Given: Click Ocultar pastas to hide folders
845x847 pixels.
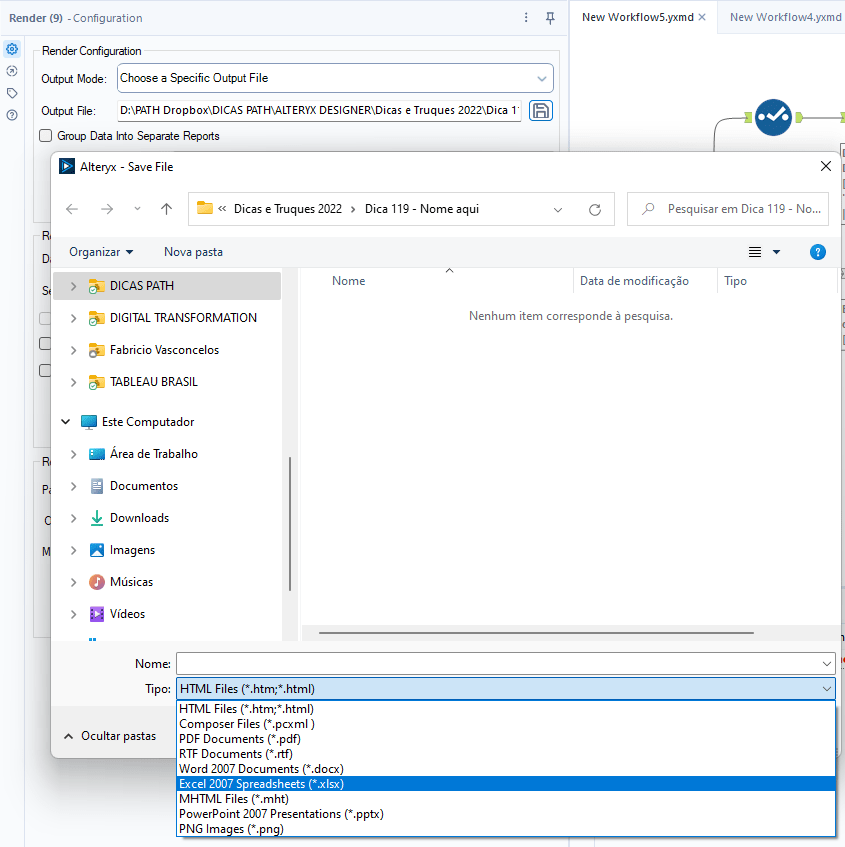Looking at the screenshot, I should point(110,736).
